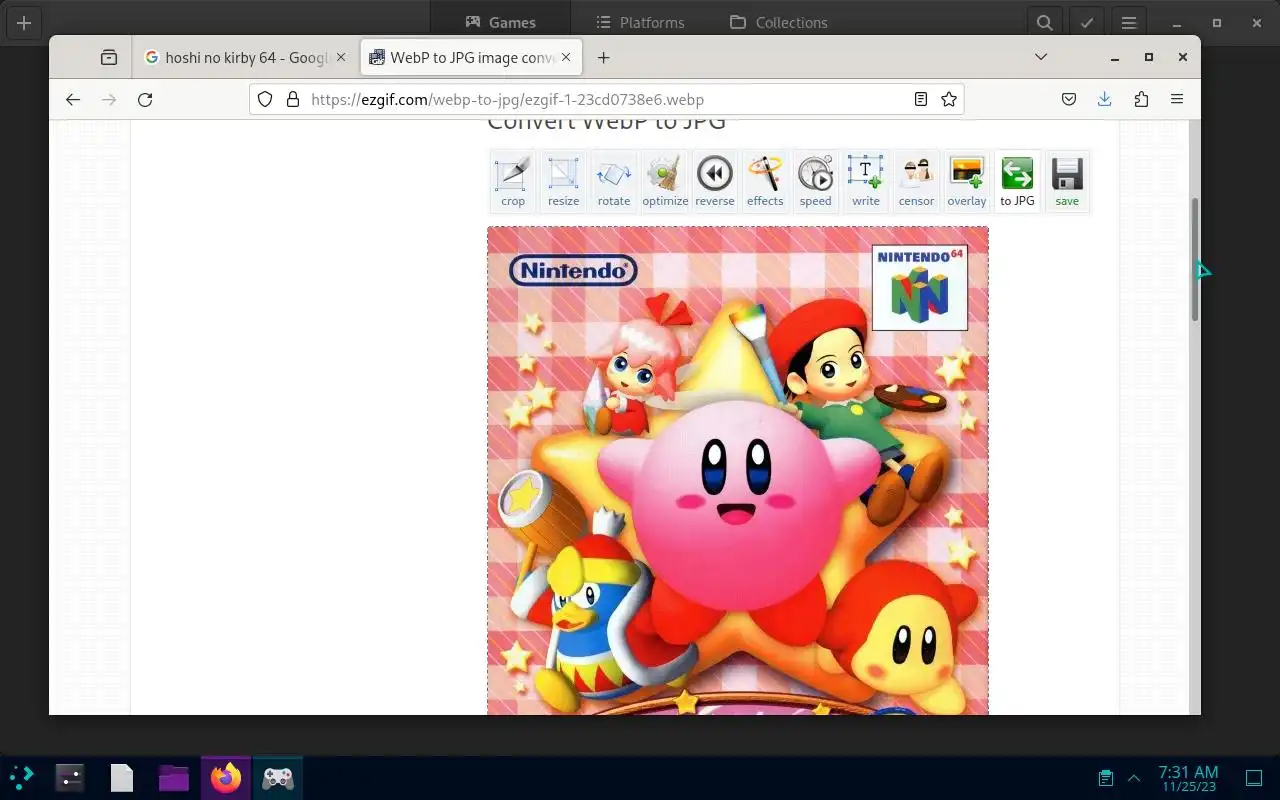The image size is (1280, 800).
Task: Show site security lock info
Action: 292,99
